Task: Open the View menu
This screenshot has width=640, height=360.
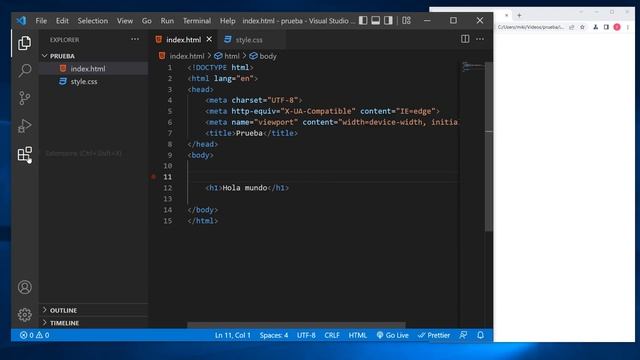Action: [125, 21]
